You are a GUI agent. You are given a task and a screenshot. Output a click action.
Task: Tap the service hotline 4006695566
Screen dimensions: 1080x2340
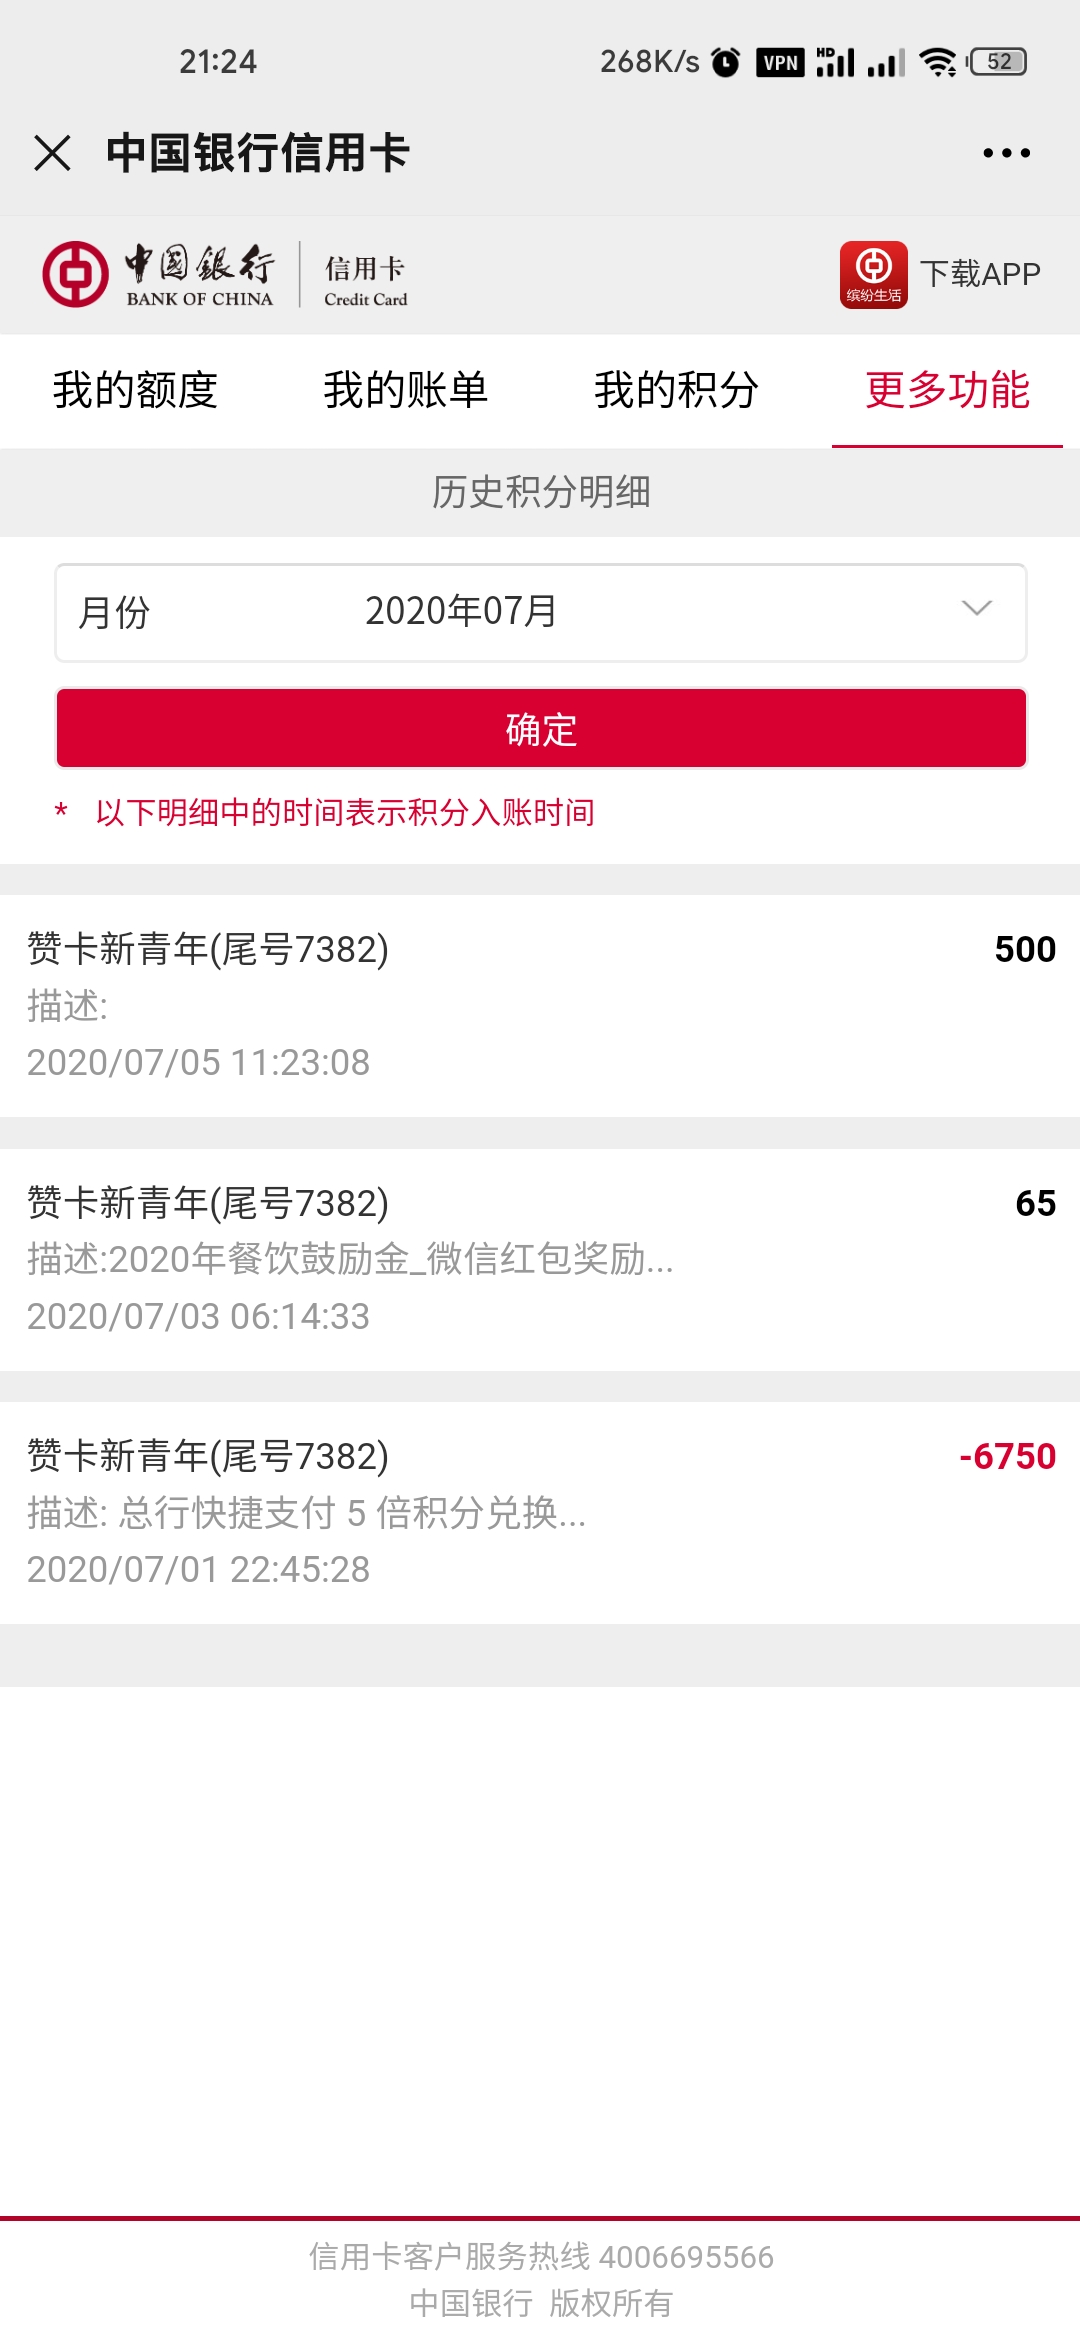(686, 2257)
